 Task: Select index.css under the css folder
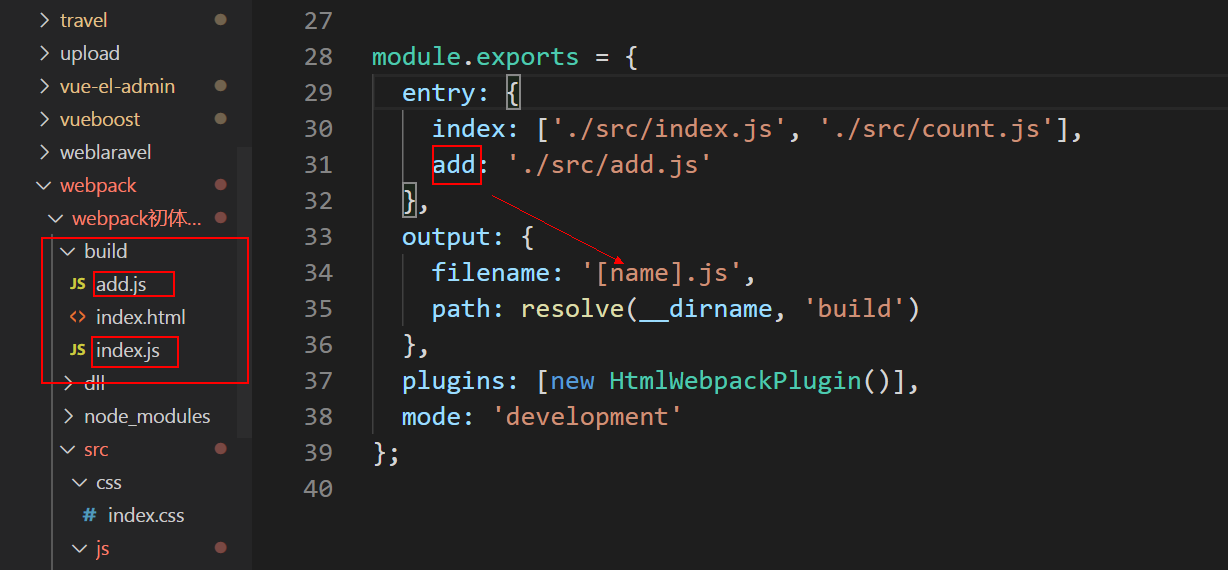(146, 515)
